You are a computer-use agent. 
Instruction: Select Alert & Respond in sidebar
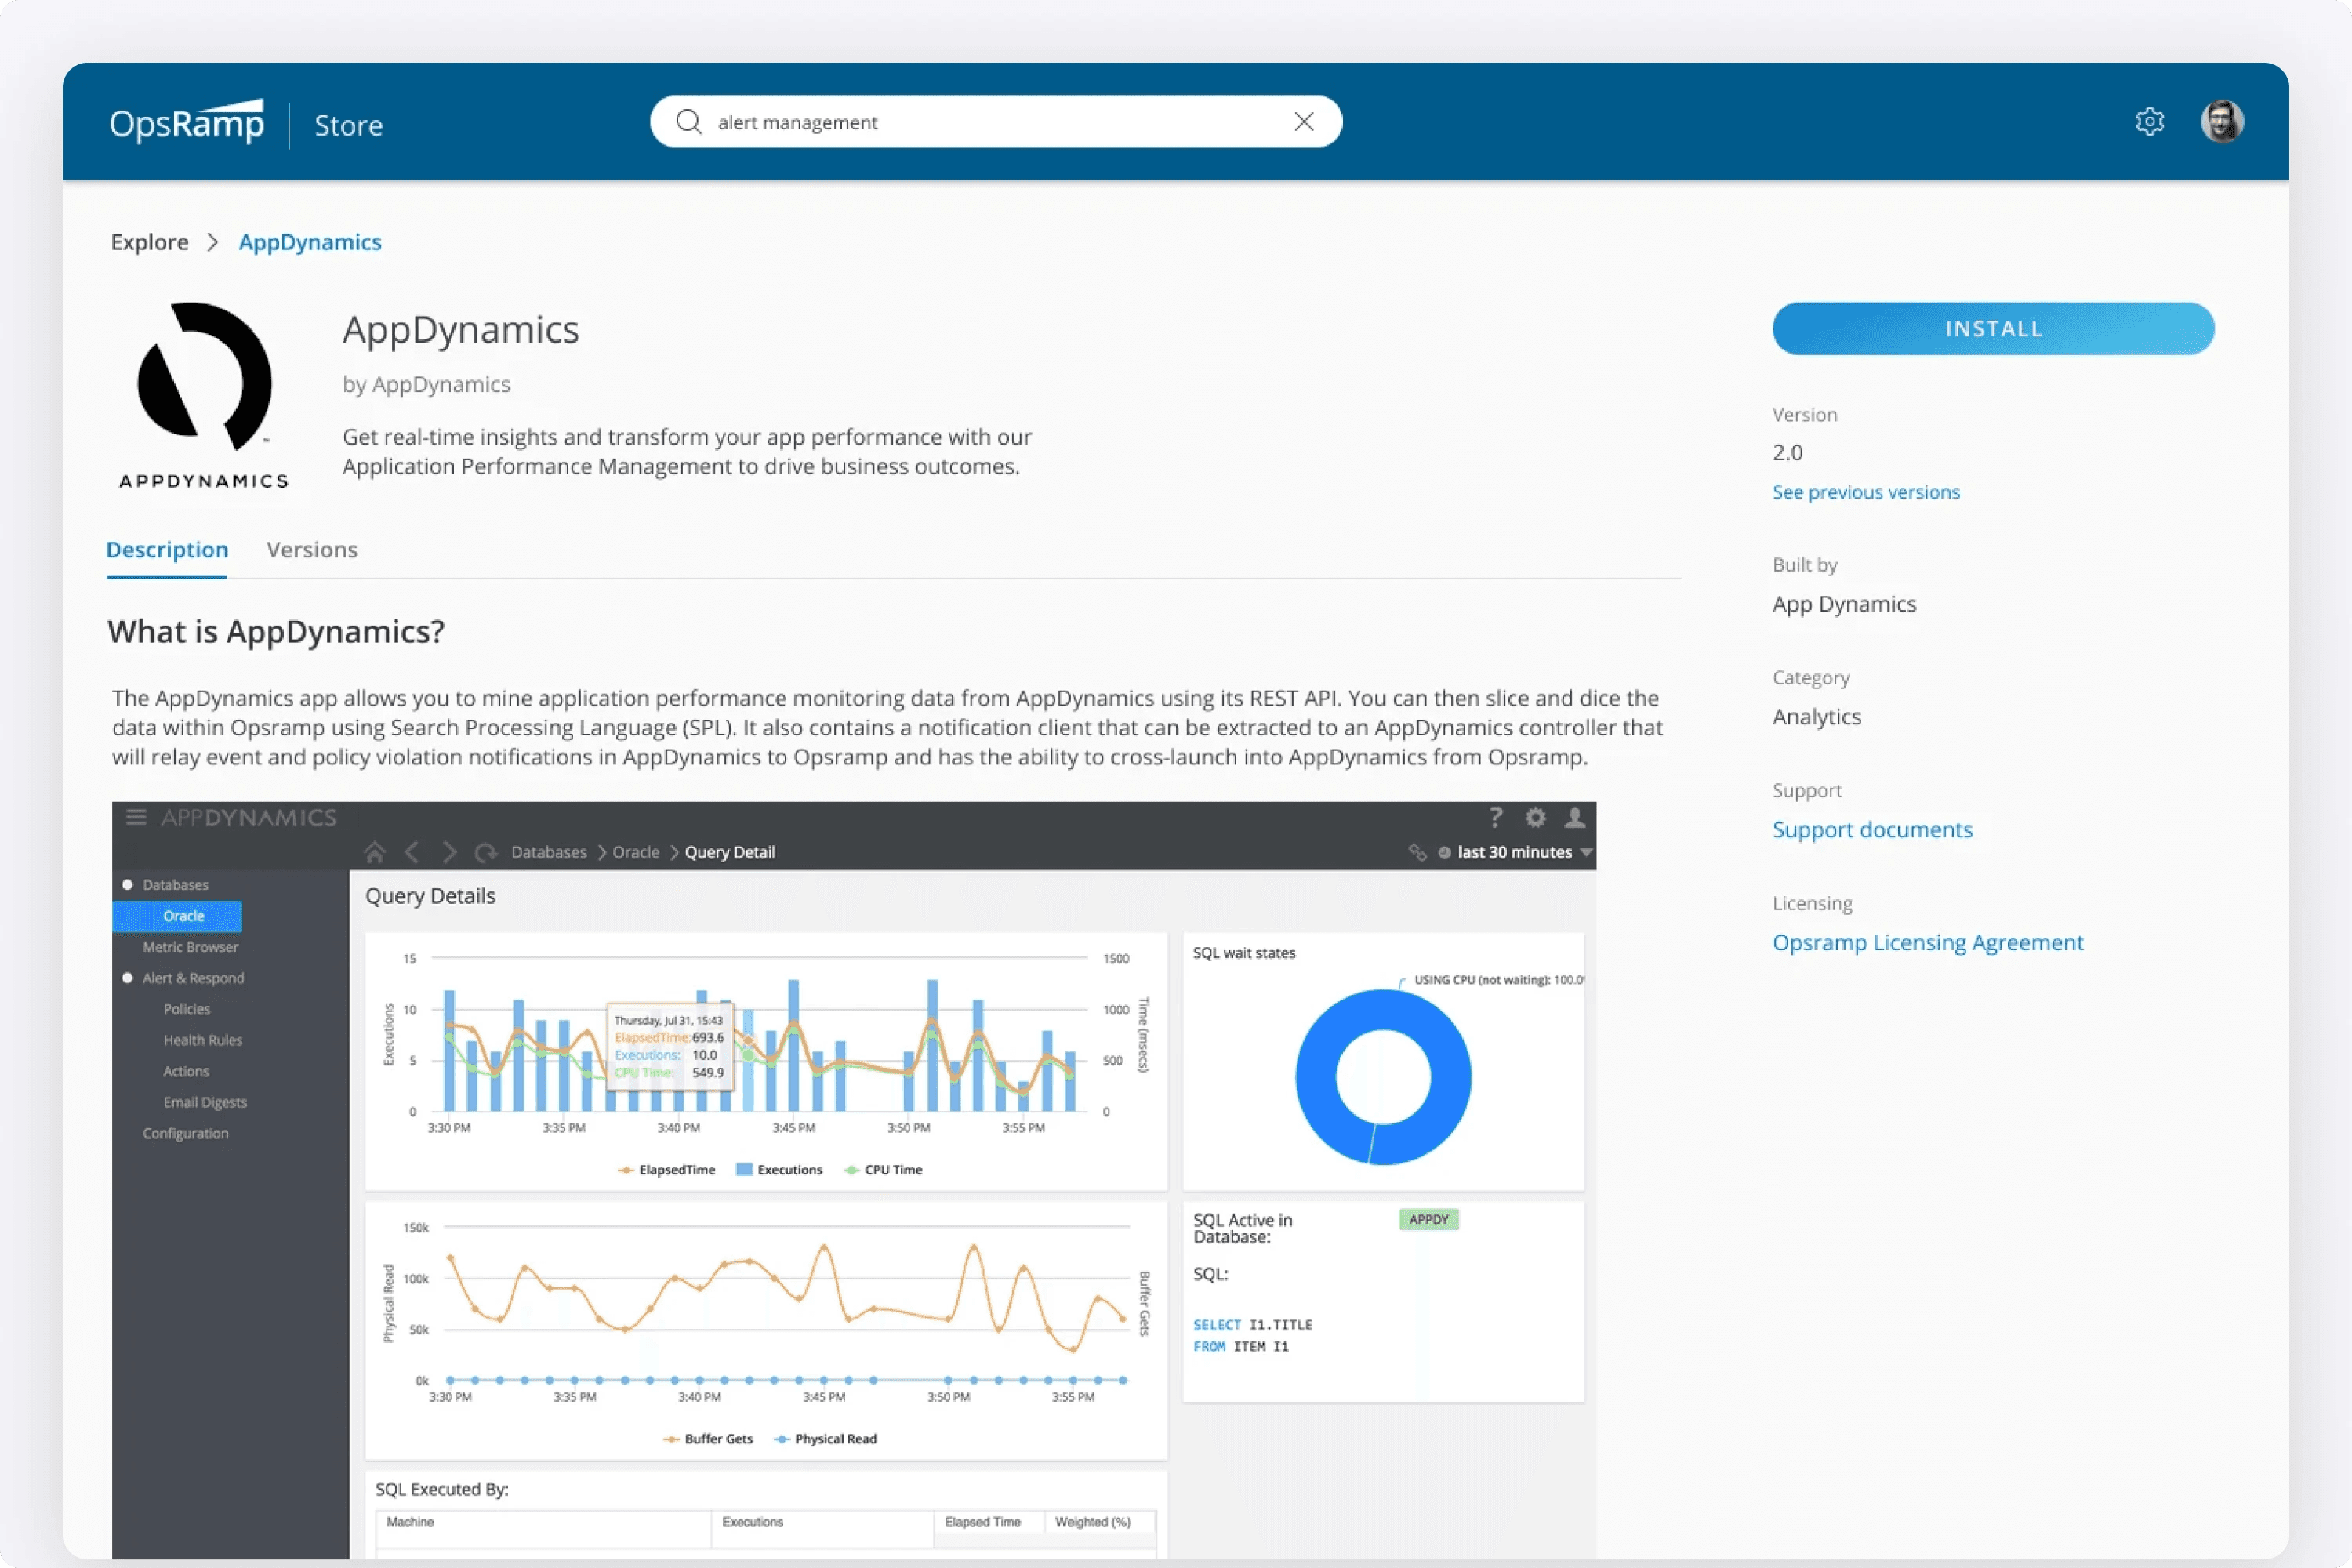pos(193,978)
